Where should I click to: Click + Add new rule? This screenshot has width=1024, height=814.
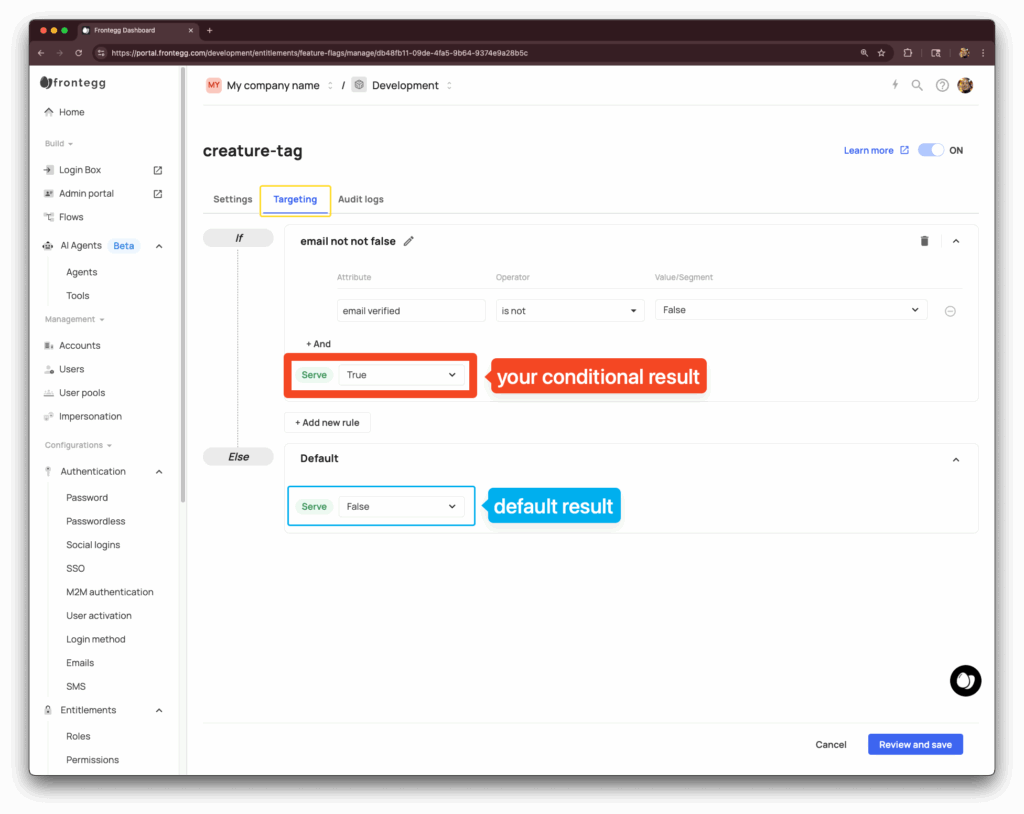click(327, 423)
